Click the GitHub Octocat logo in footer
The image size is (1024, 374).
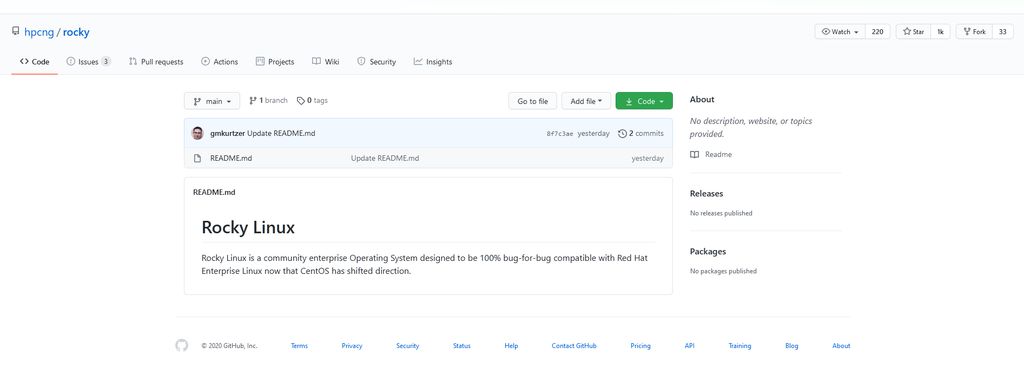(x=182, y=345)
